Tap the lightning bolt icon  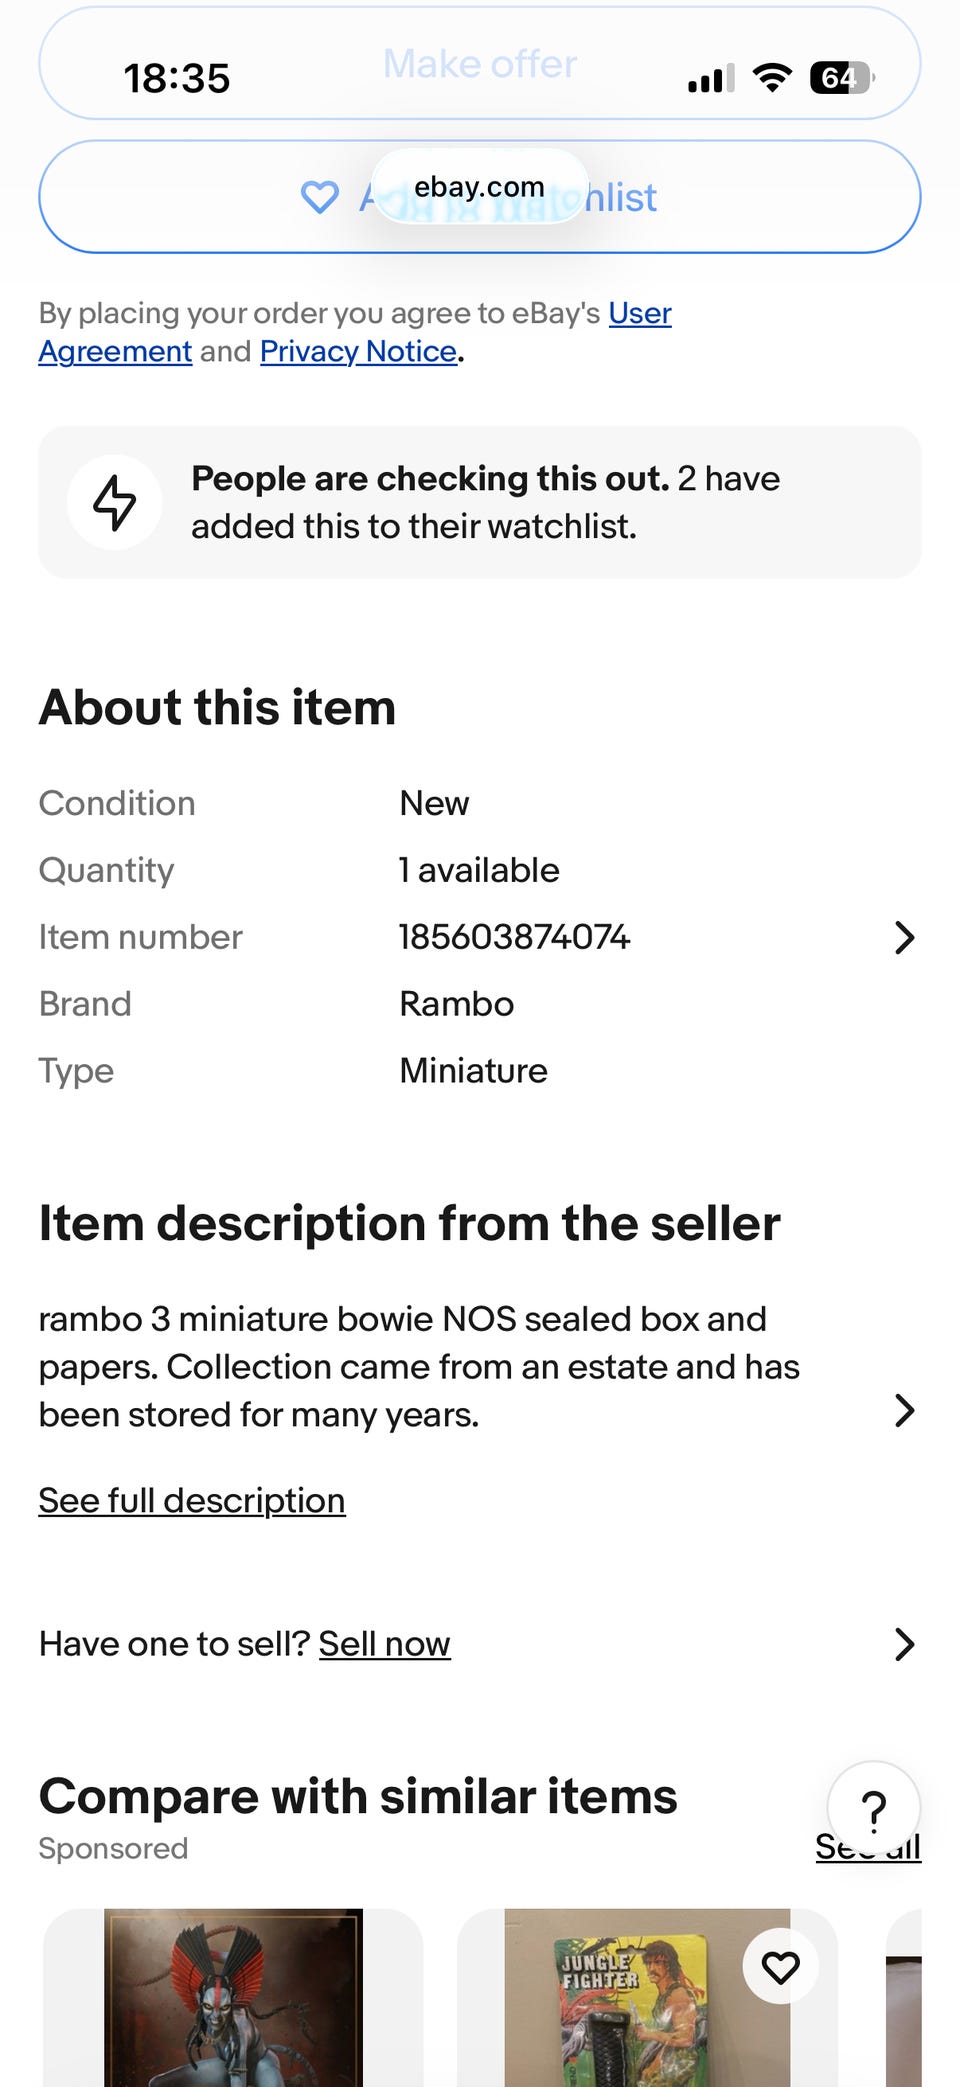(115, 502)
